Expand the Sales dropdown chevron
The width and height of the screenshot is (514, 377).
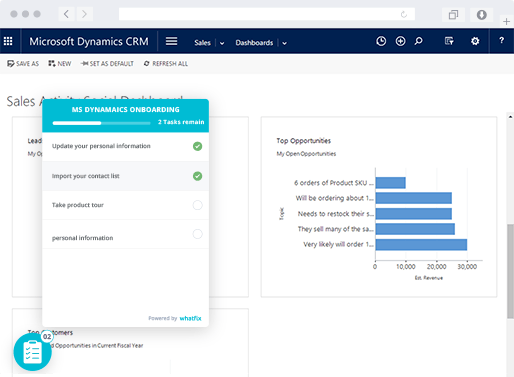[222, 43]
